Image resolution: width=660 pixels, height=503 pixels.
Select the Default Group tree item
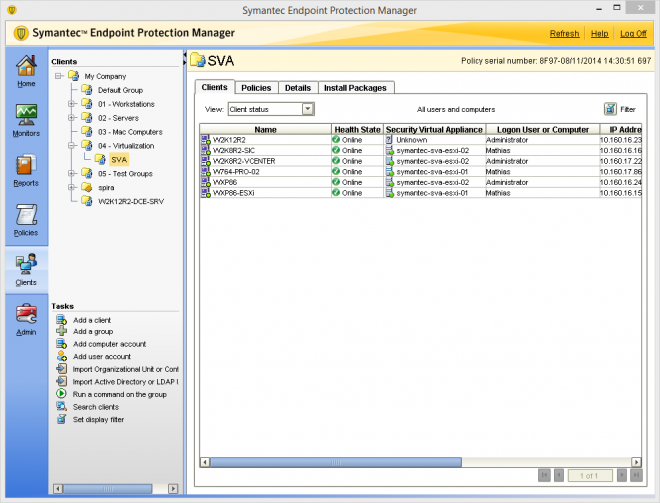[120, 90]
